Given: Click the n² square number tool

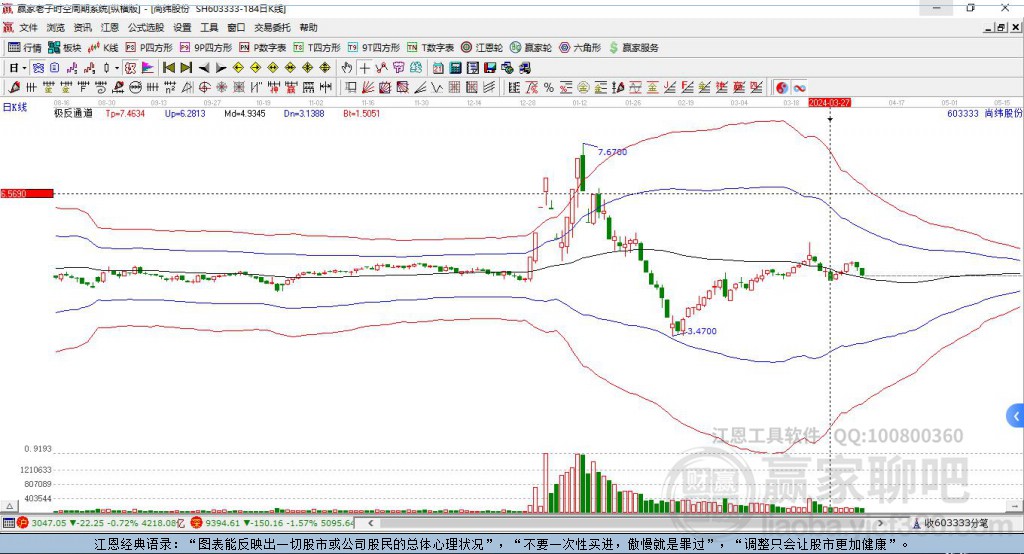Looking at the screenshot, I should tap(170, 88).
